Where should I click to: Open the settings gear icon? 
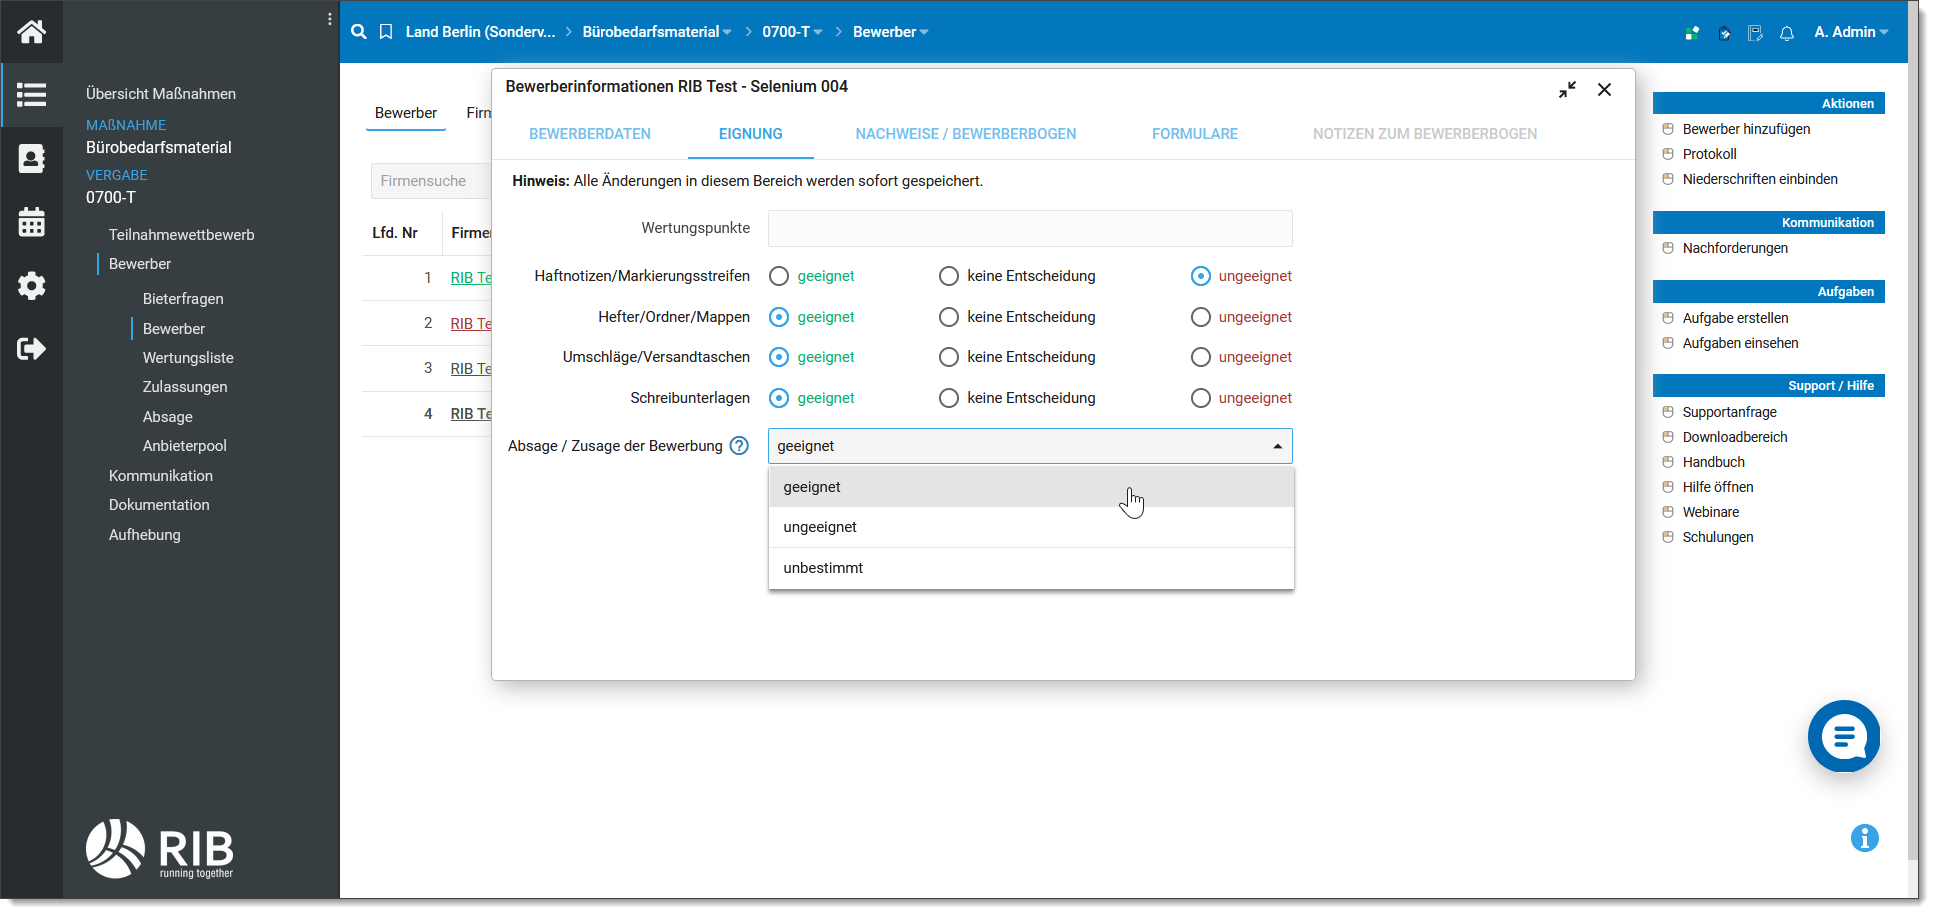click(x=31, y=286)
